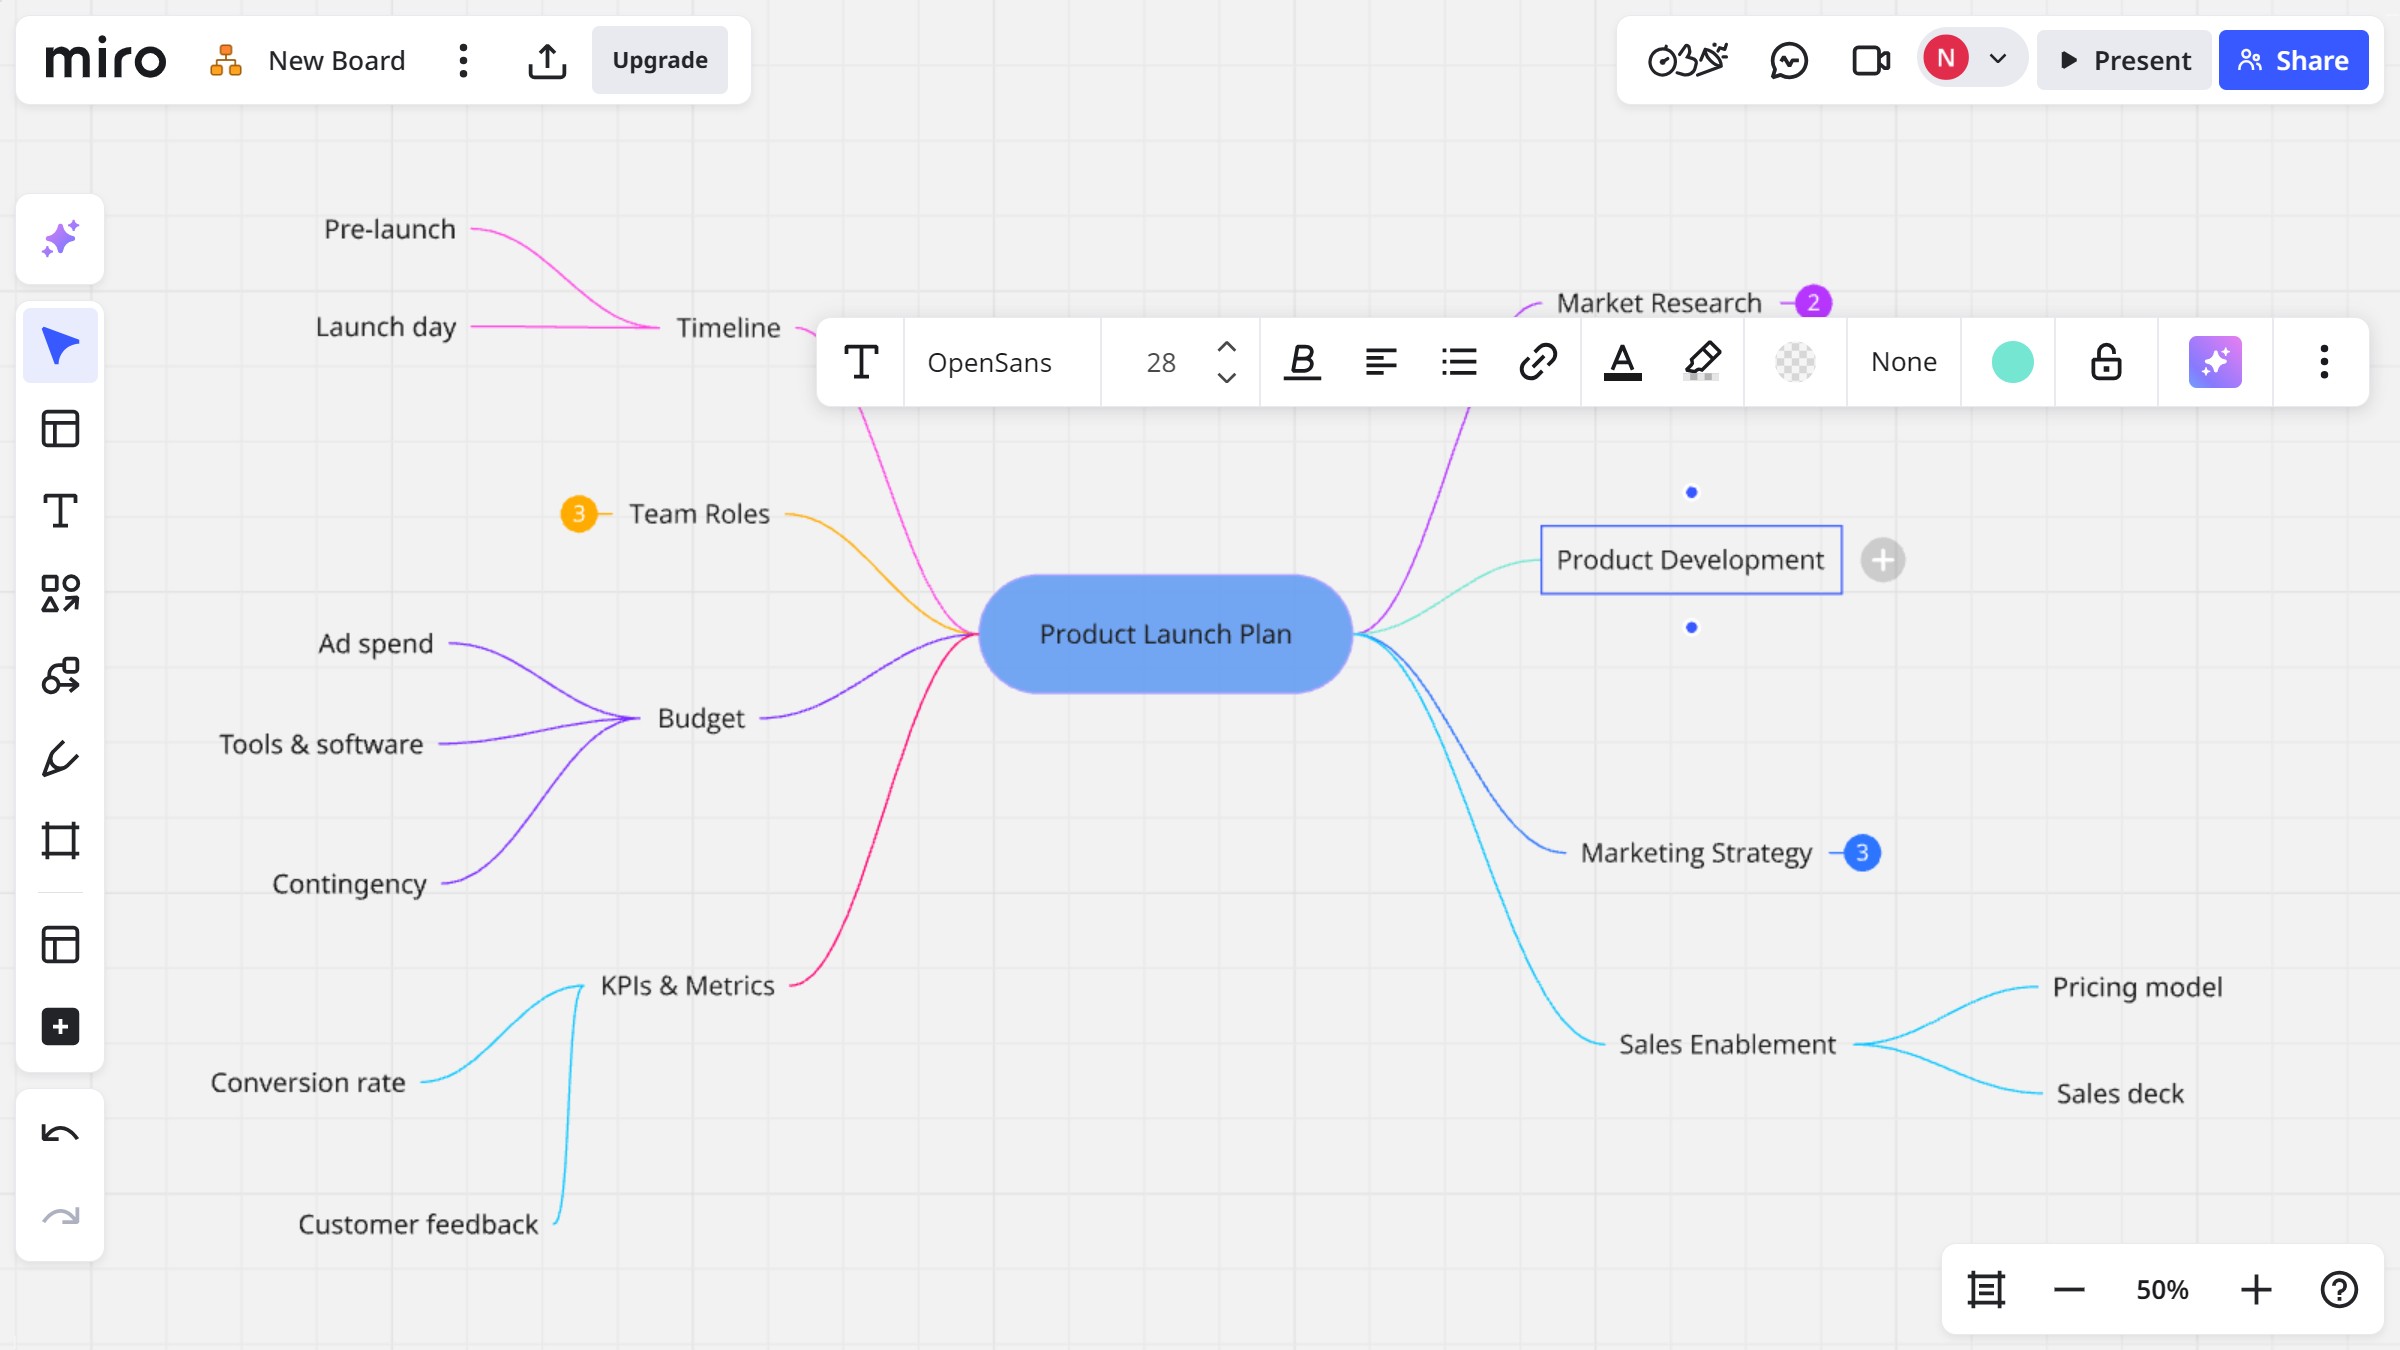This screenshot has height=1350, width=2400.
Task: Open the Shapes and lines tool
Action: point(60,593)
